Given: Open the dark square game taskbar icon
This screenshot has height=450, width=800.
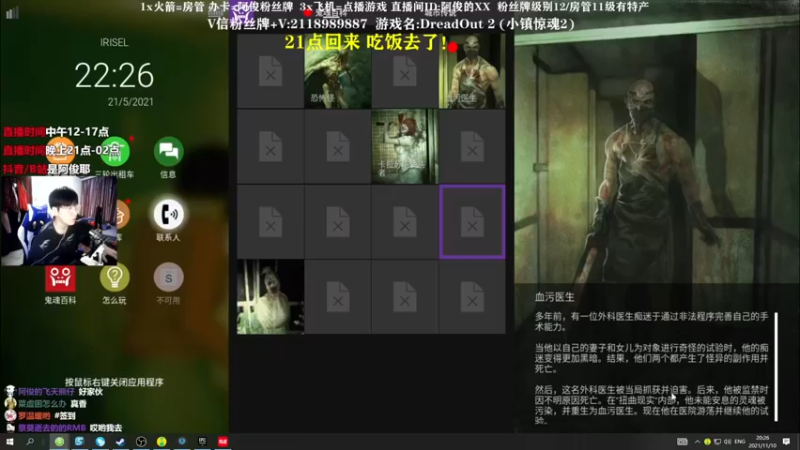Looking at the screenshot, I should click(x=202, y=441).
